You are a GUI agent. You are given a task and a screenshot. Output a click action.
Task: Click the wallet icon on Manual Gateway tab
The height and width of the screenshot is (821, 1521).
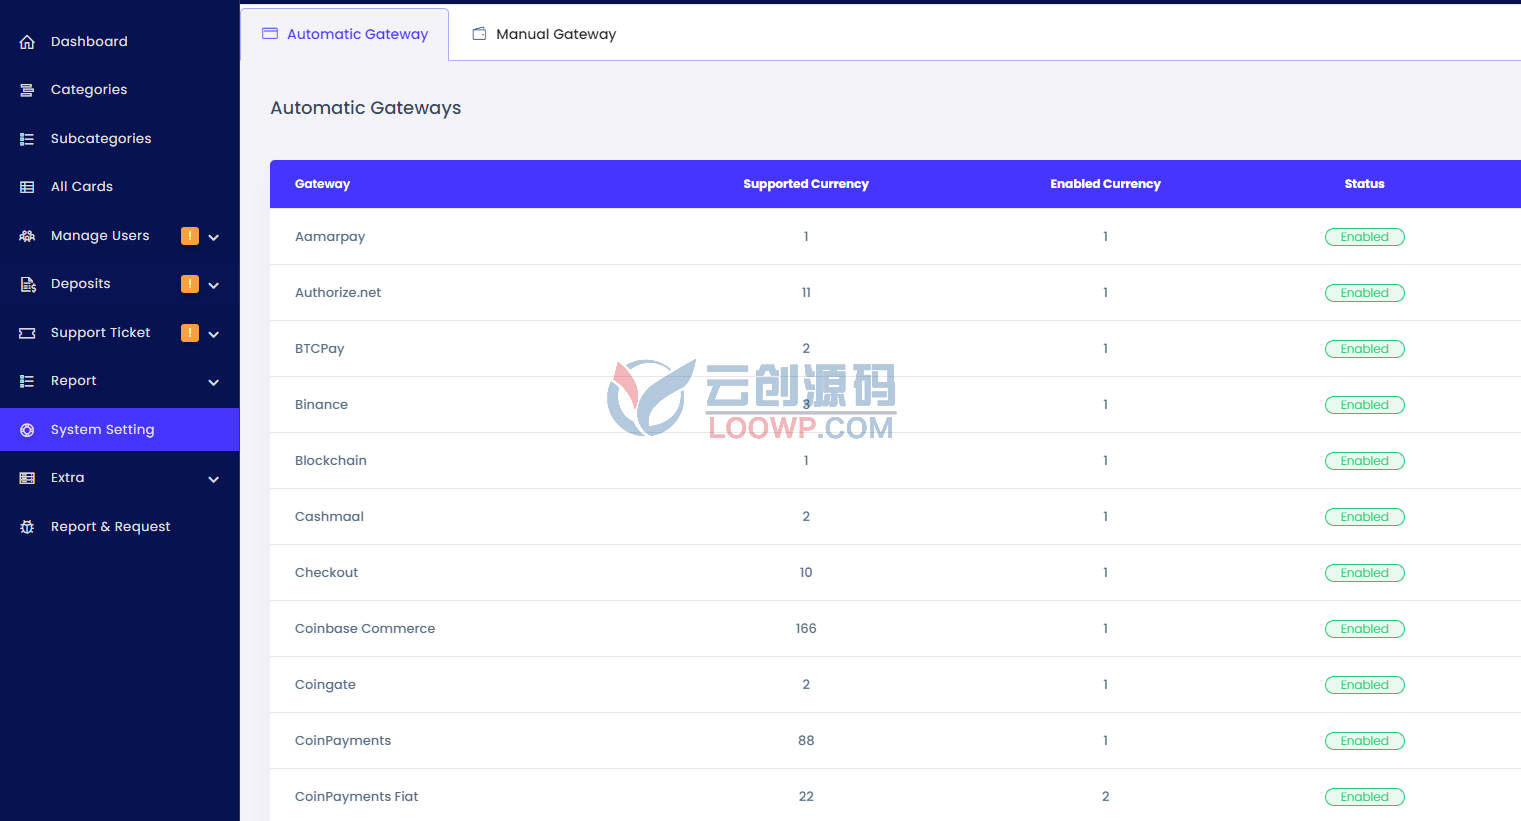click(479, 34)
